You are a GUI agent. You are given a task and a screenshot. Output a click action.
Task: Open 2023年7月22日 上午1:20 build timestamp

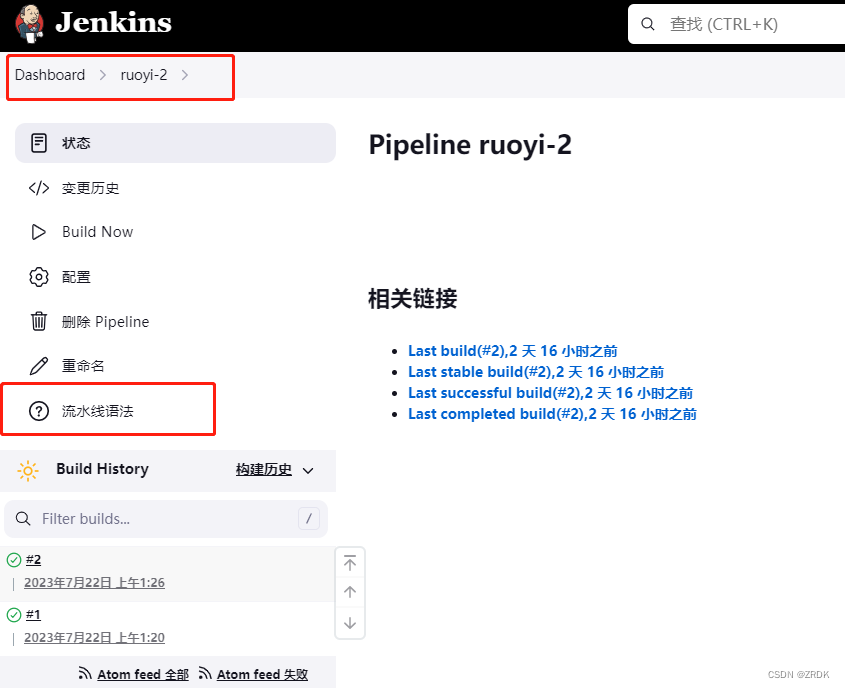click(94, 637)
